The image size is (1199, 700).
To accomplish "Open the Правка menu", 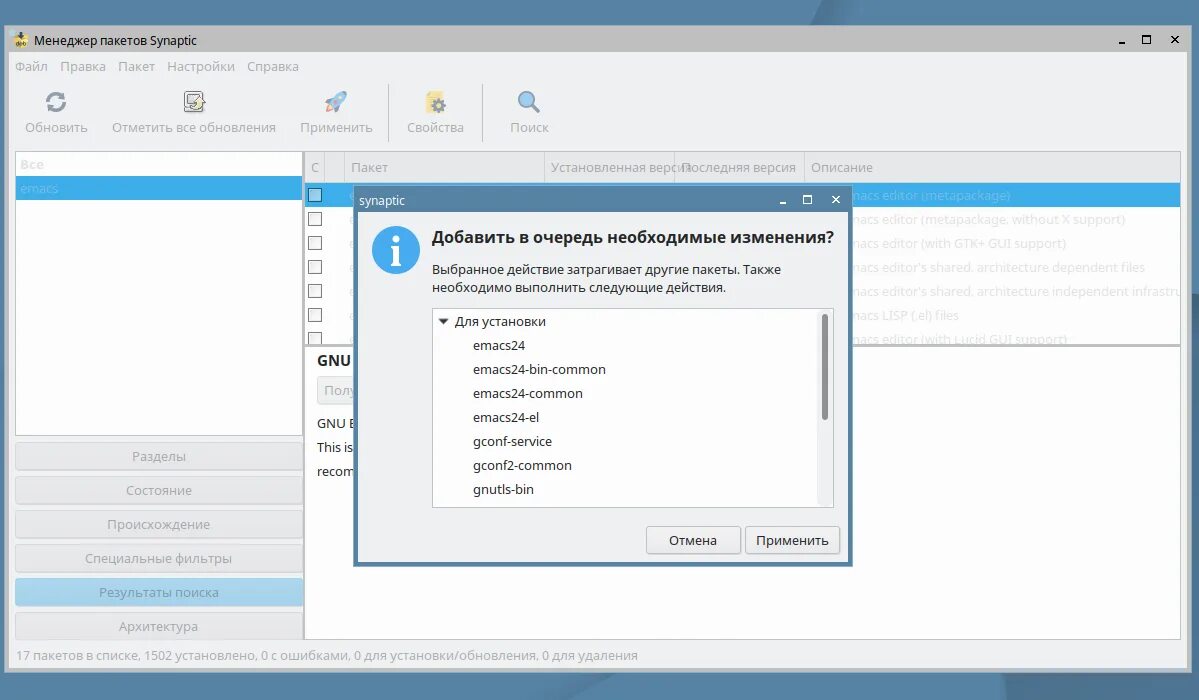I will [83, 67].
